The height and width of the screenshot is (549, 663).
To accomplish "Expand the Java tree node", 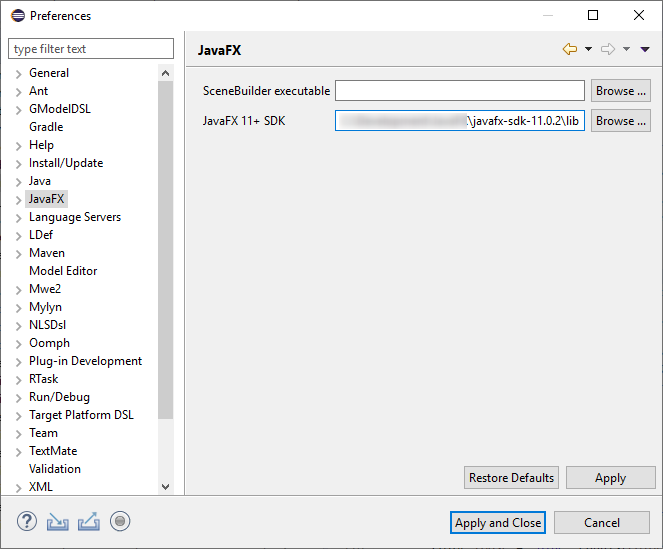I will coord(18,182).
